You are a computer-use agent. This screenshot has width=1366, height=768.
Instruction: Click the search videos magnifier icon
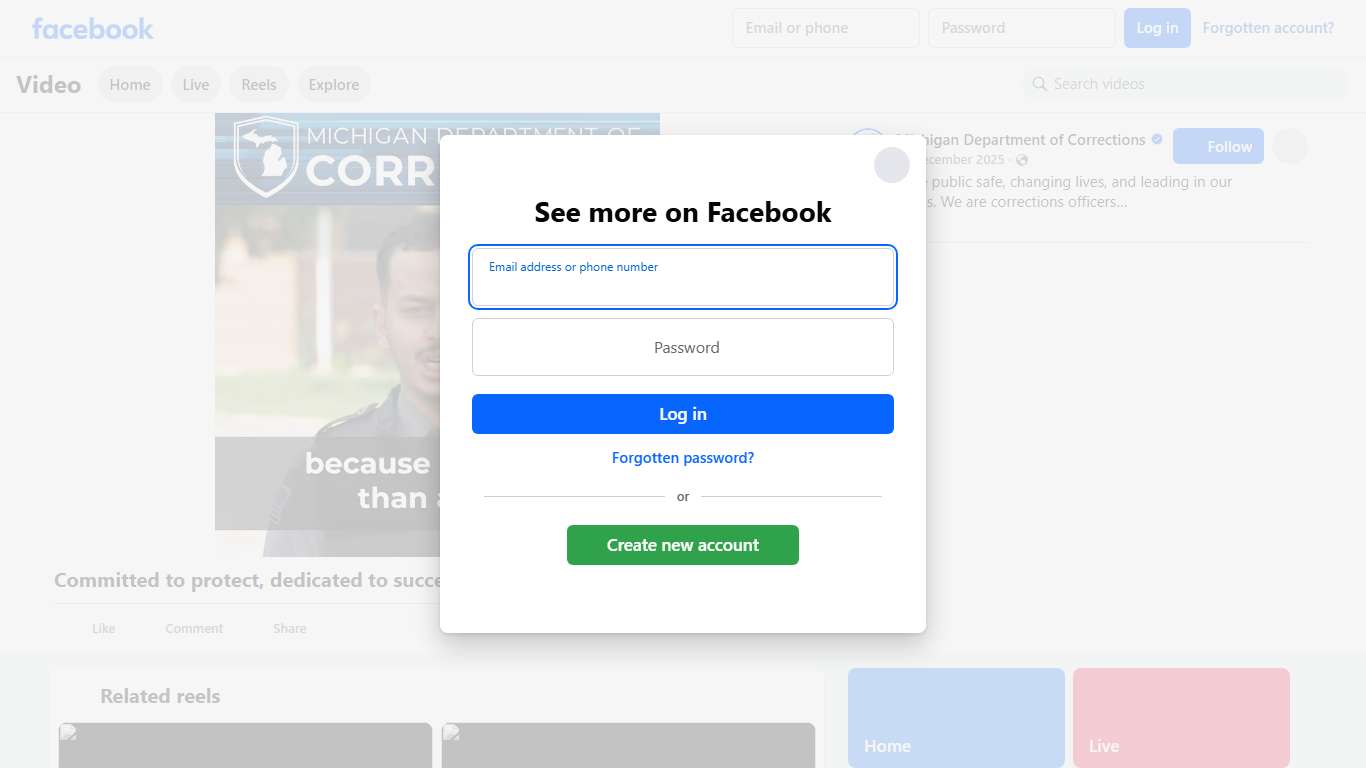click(1040, 84)
